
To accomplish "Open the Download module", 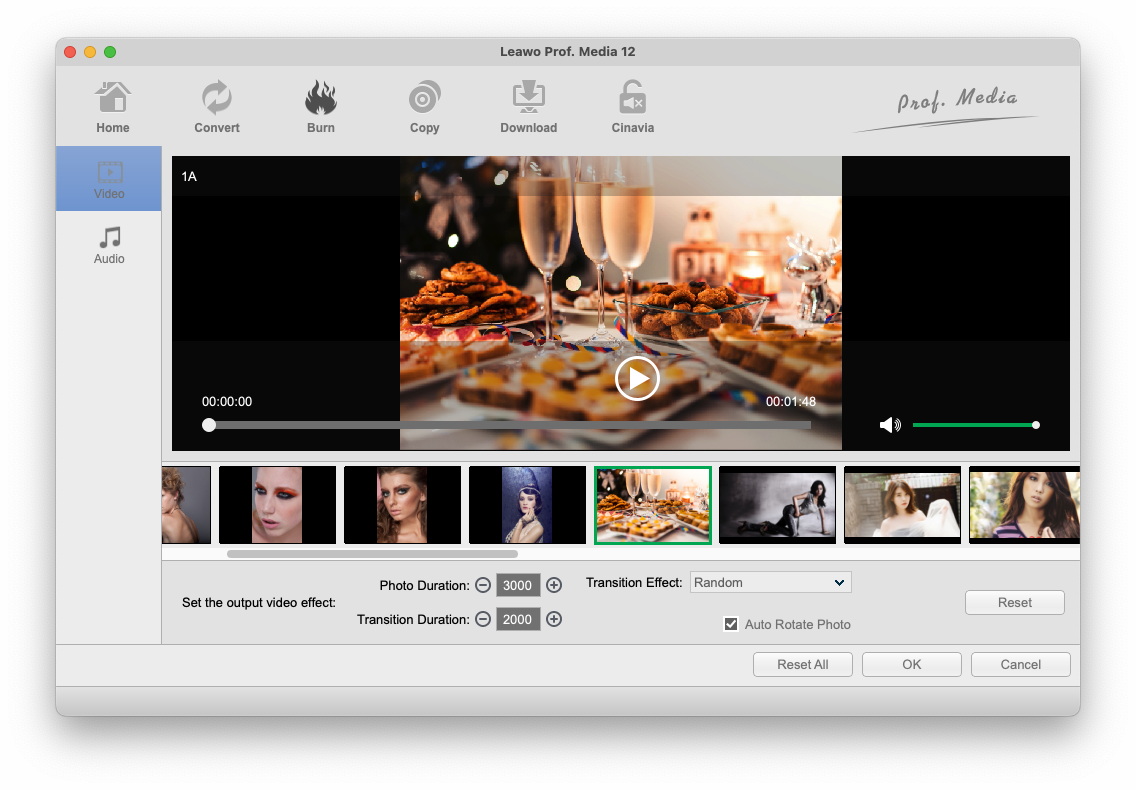I will point(529,107).
